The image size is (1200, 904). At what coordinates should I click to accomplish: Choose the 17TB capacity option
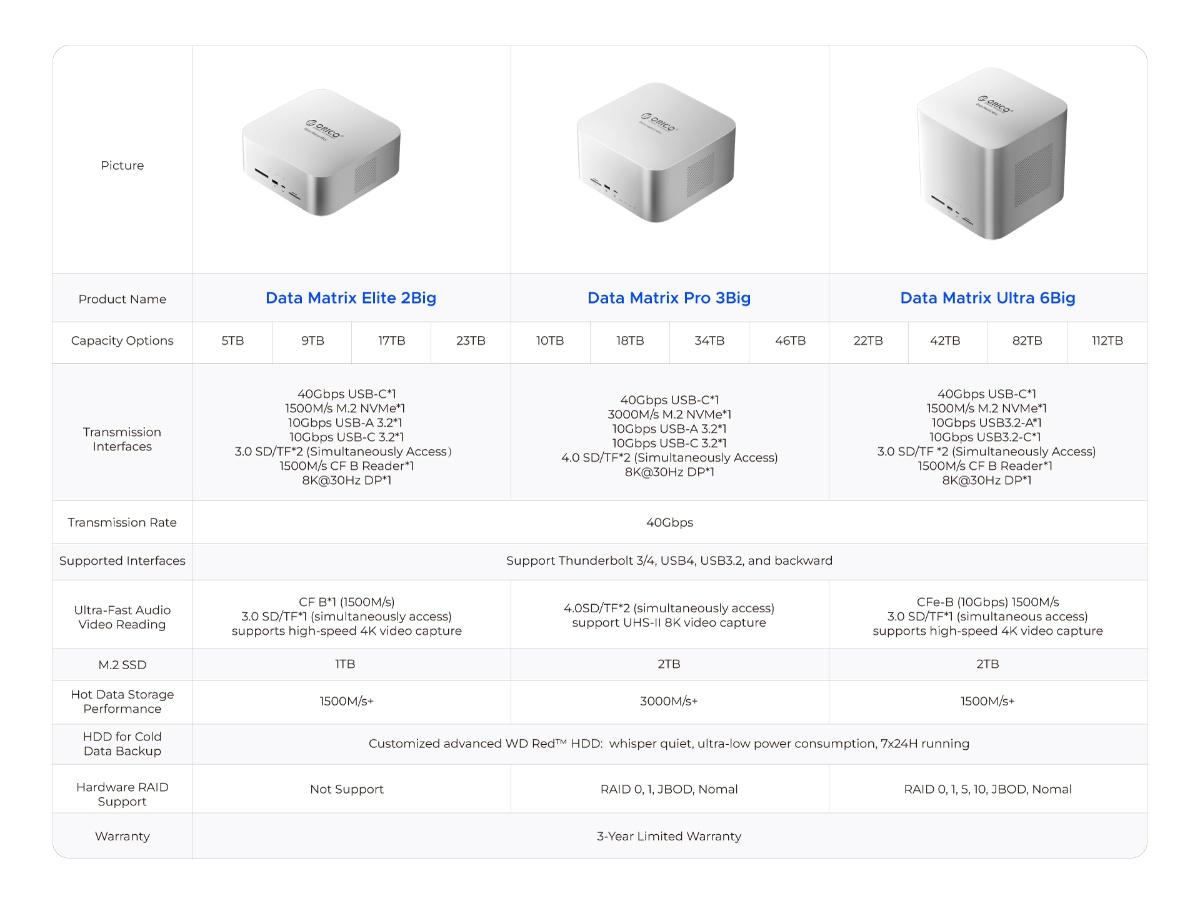pyautogui.click(x=391, y=341)
